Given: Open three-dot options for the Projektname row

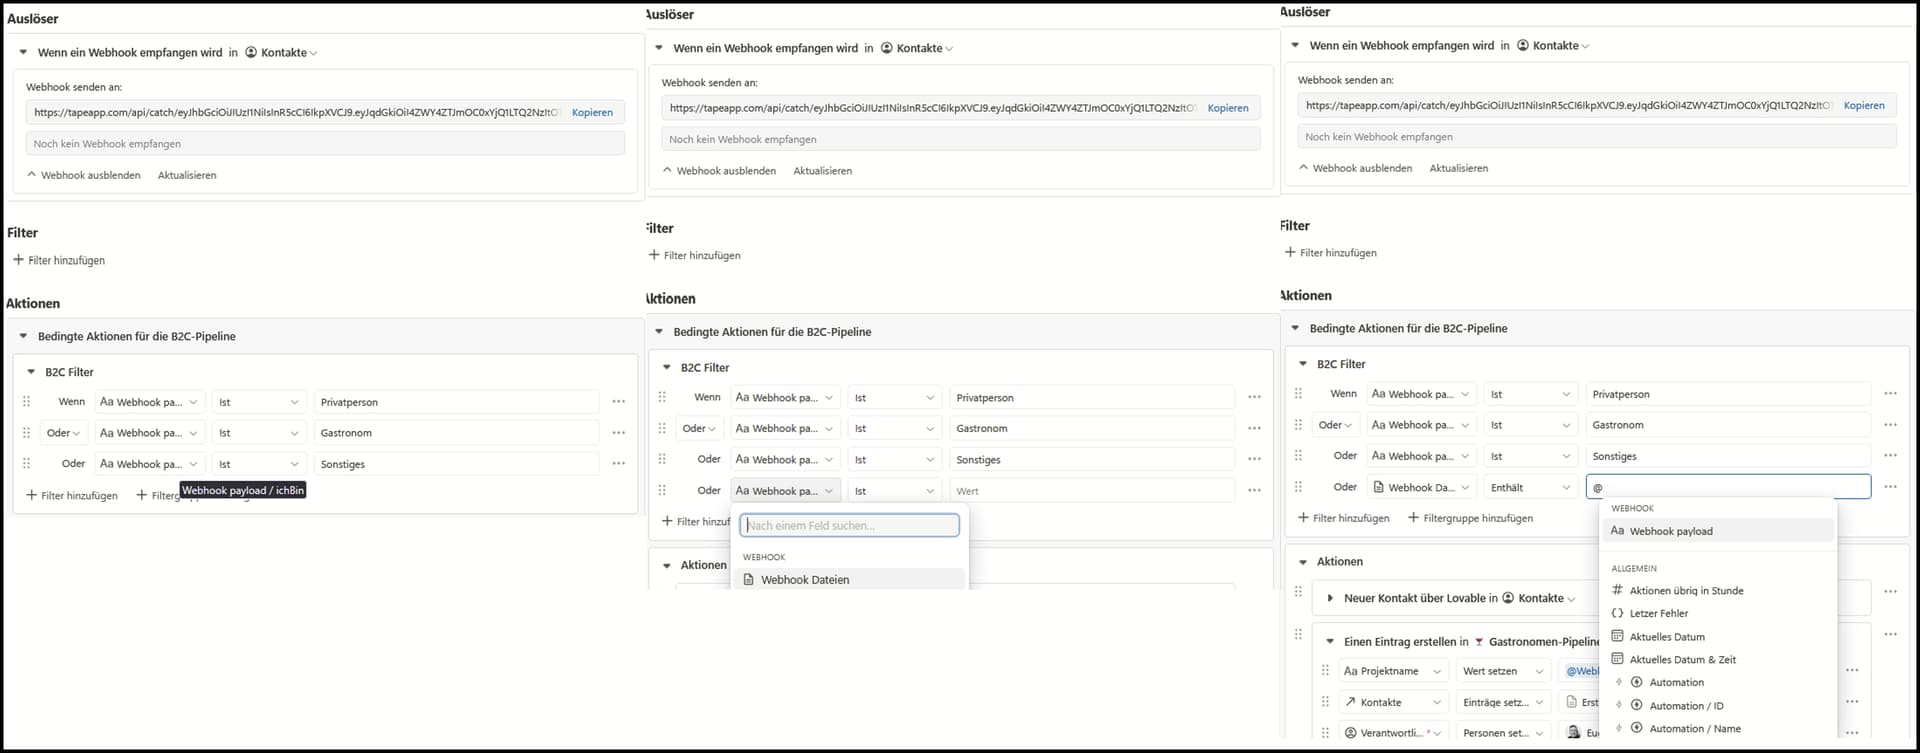Looking at the screenshot, I should 1852,670.
